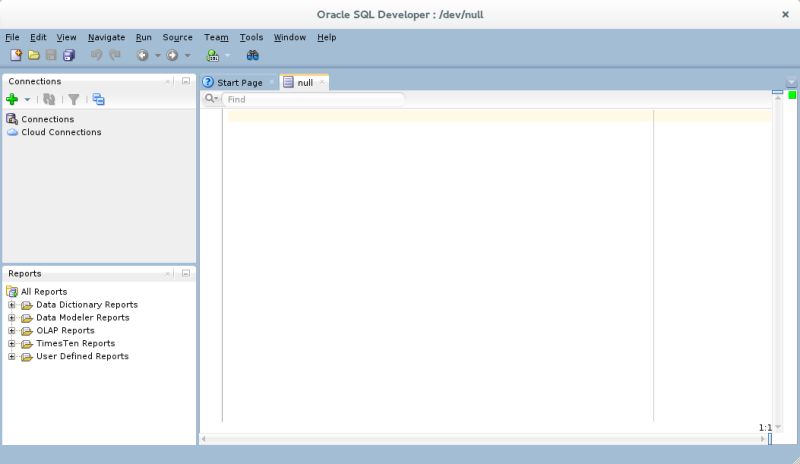Expand the Data Modeler Reports node
The image size is (800, 464).
pos(12,318)
